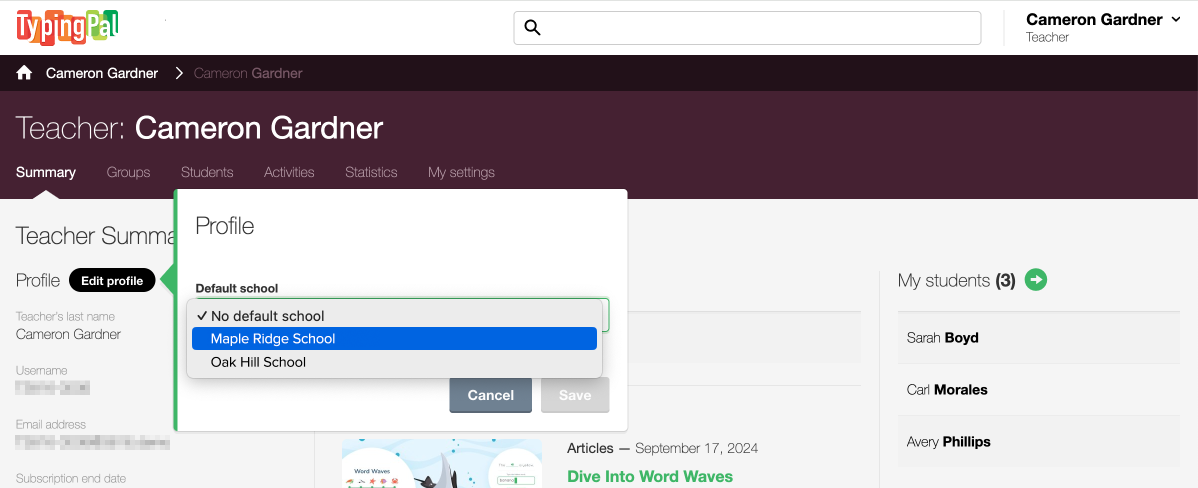Open the Statistics tab

371,172
